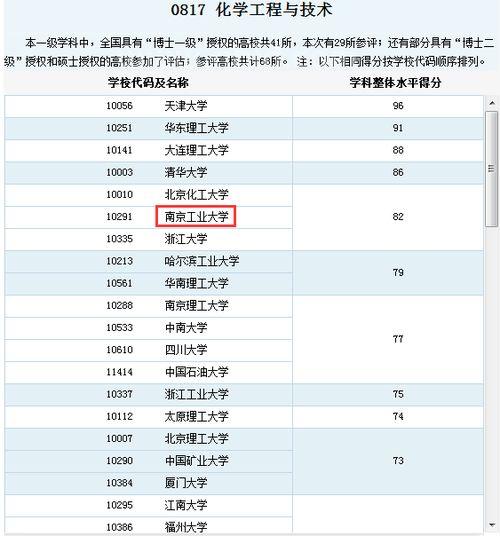Click the merged score 77 cell
The width and height of the screenshot is (500, 536).
pyautogui.click(x=388, y=339)
